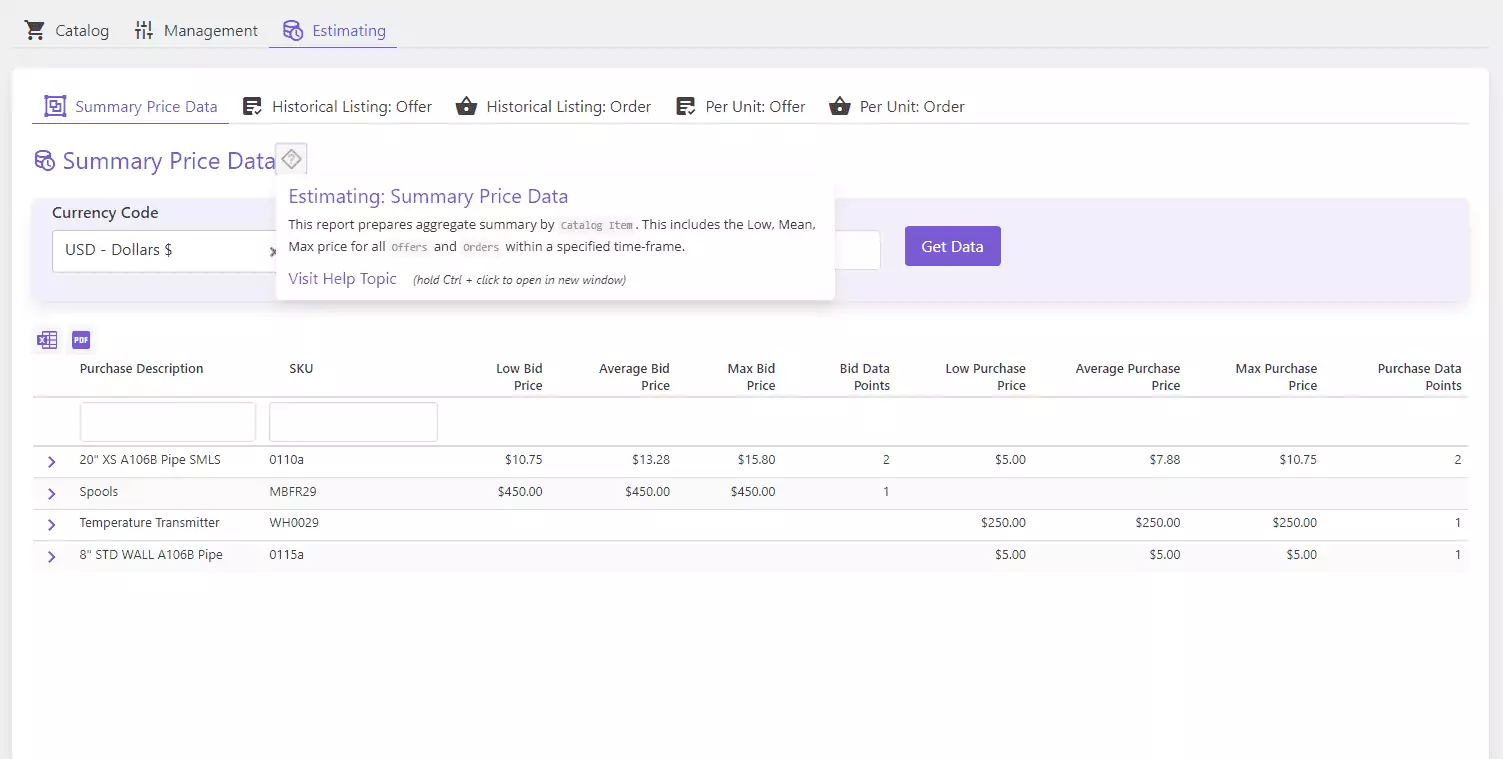Select SKU cell 0115a
Screen dimensions: 1503x759
coord(286,555)
